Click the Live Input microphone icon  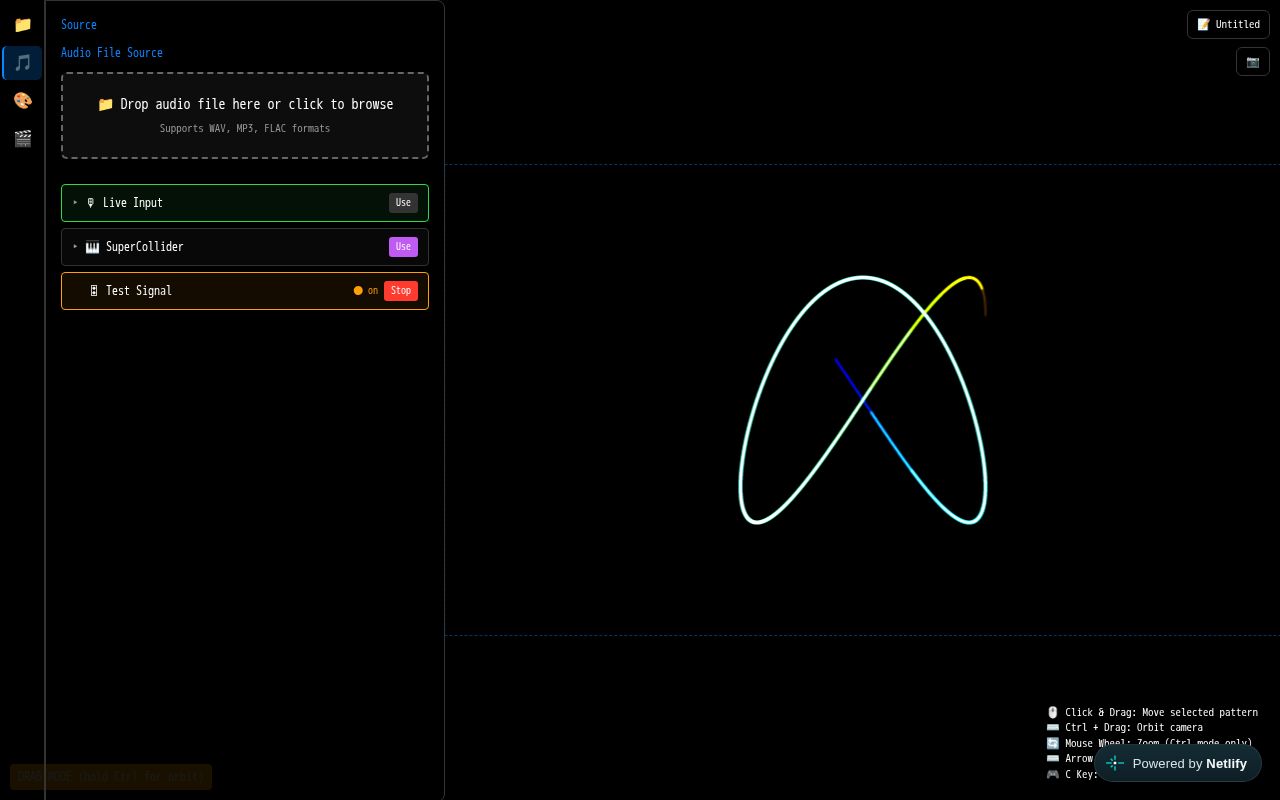pyautogui.click(x=91, y=203)
